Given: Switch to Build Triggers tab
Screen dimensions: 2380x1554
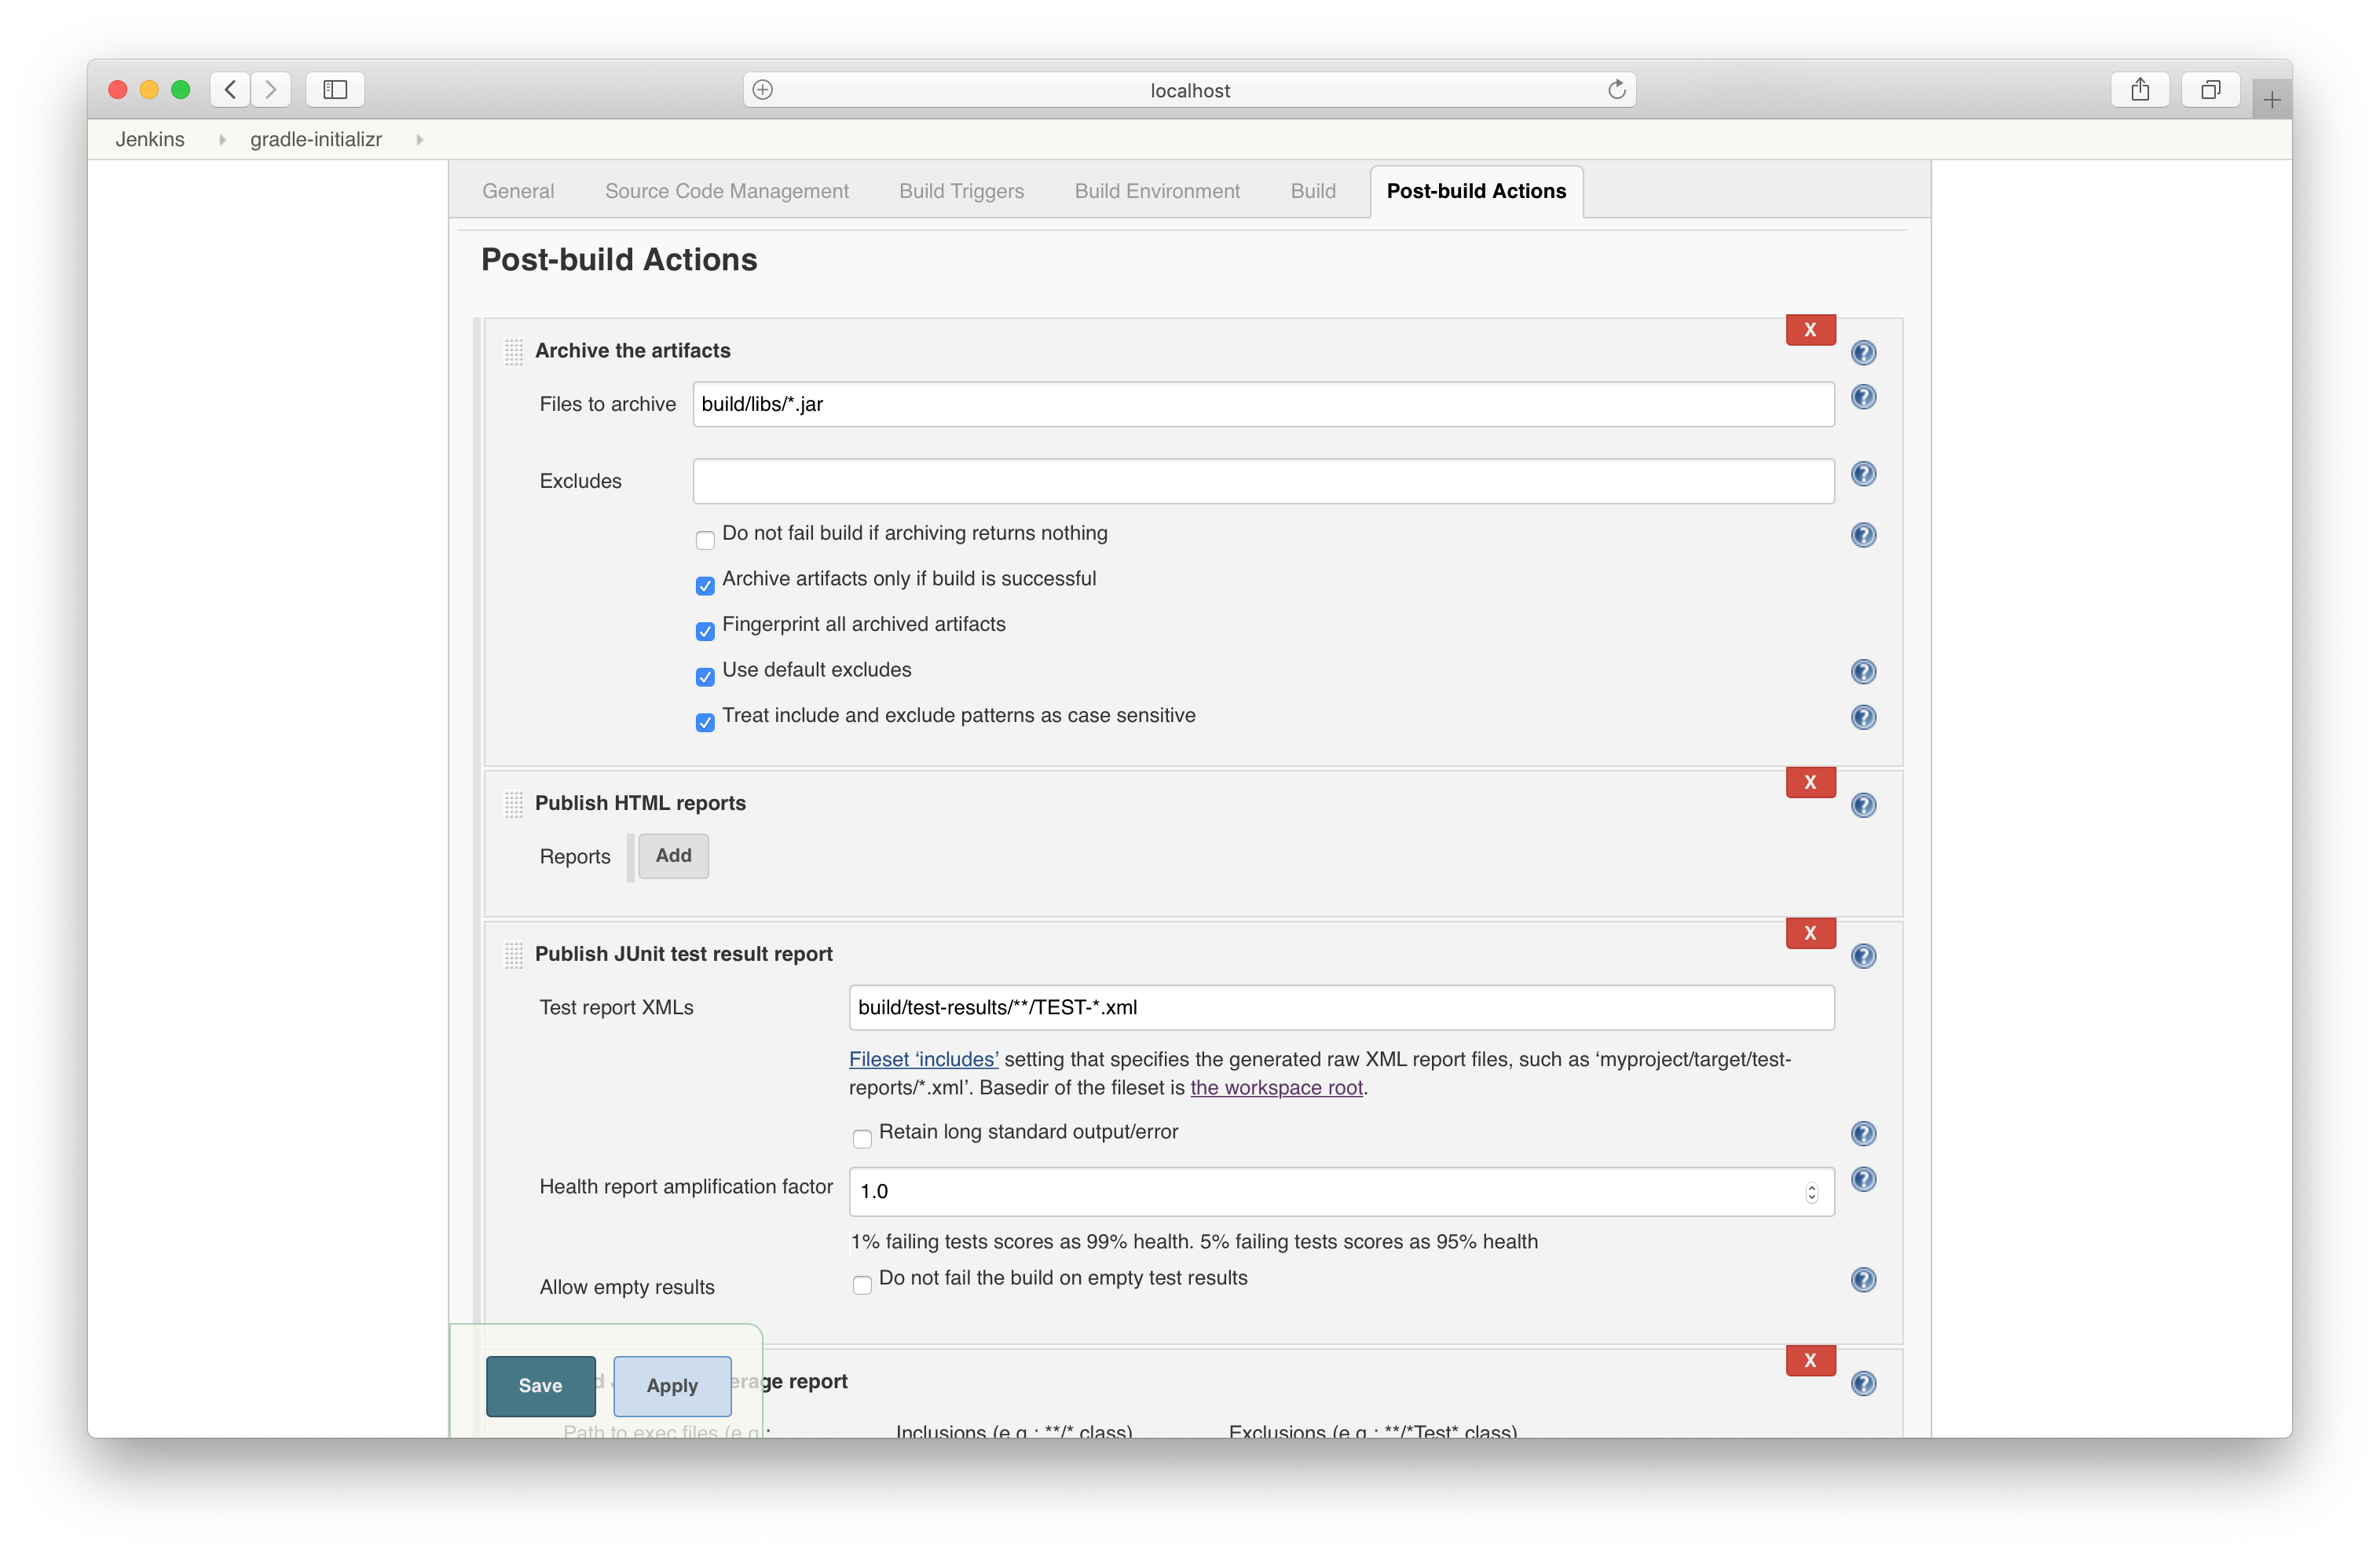Looking at the screenshot, I should click(x=961, y=191).
